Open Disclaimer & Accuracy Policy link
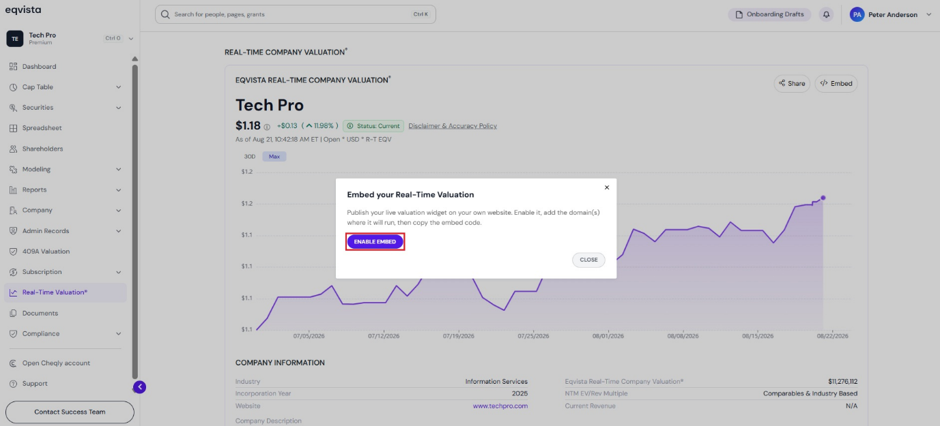 (x=453, y=126)
